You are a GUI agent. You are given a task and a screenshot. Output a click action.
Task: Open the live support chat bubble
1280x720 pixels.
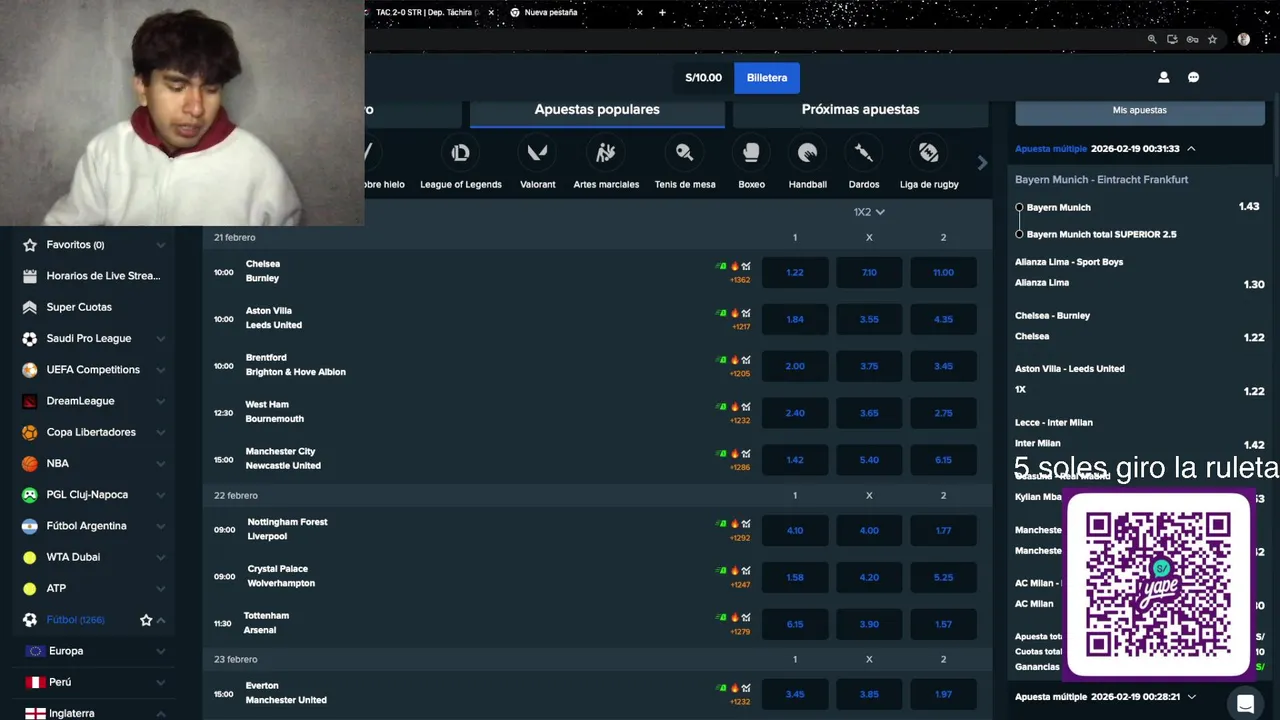click(x=1245, y=704)
